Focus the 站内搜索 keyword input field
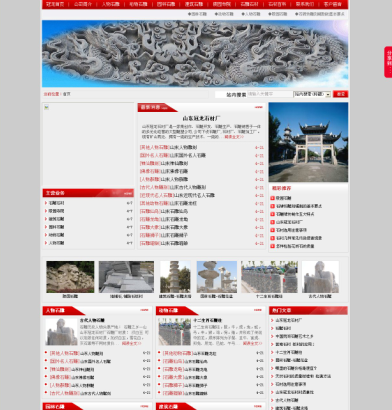This screenshot has width=392, height=410. click(270, 94)
